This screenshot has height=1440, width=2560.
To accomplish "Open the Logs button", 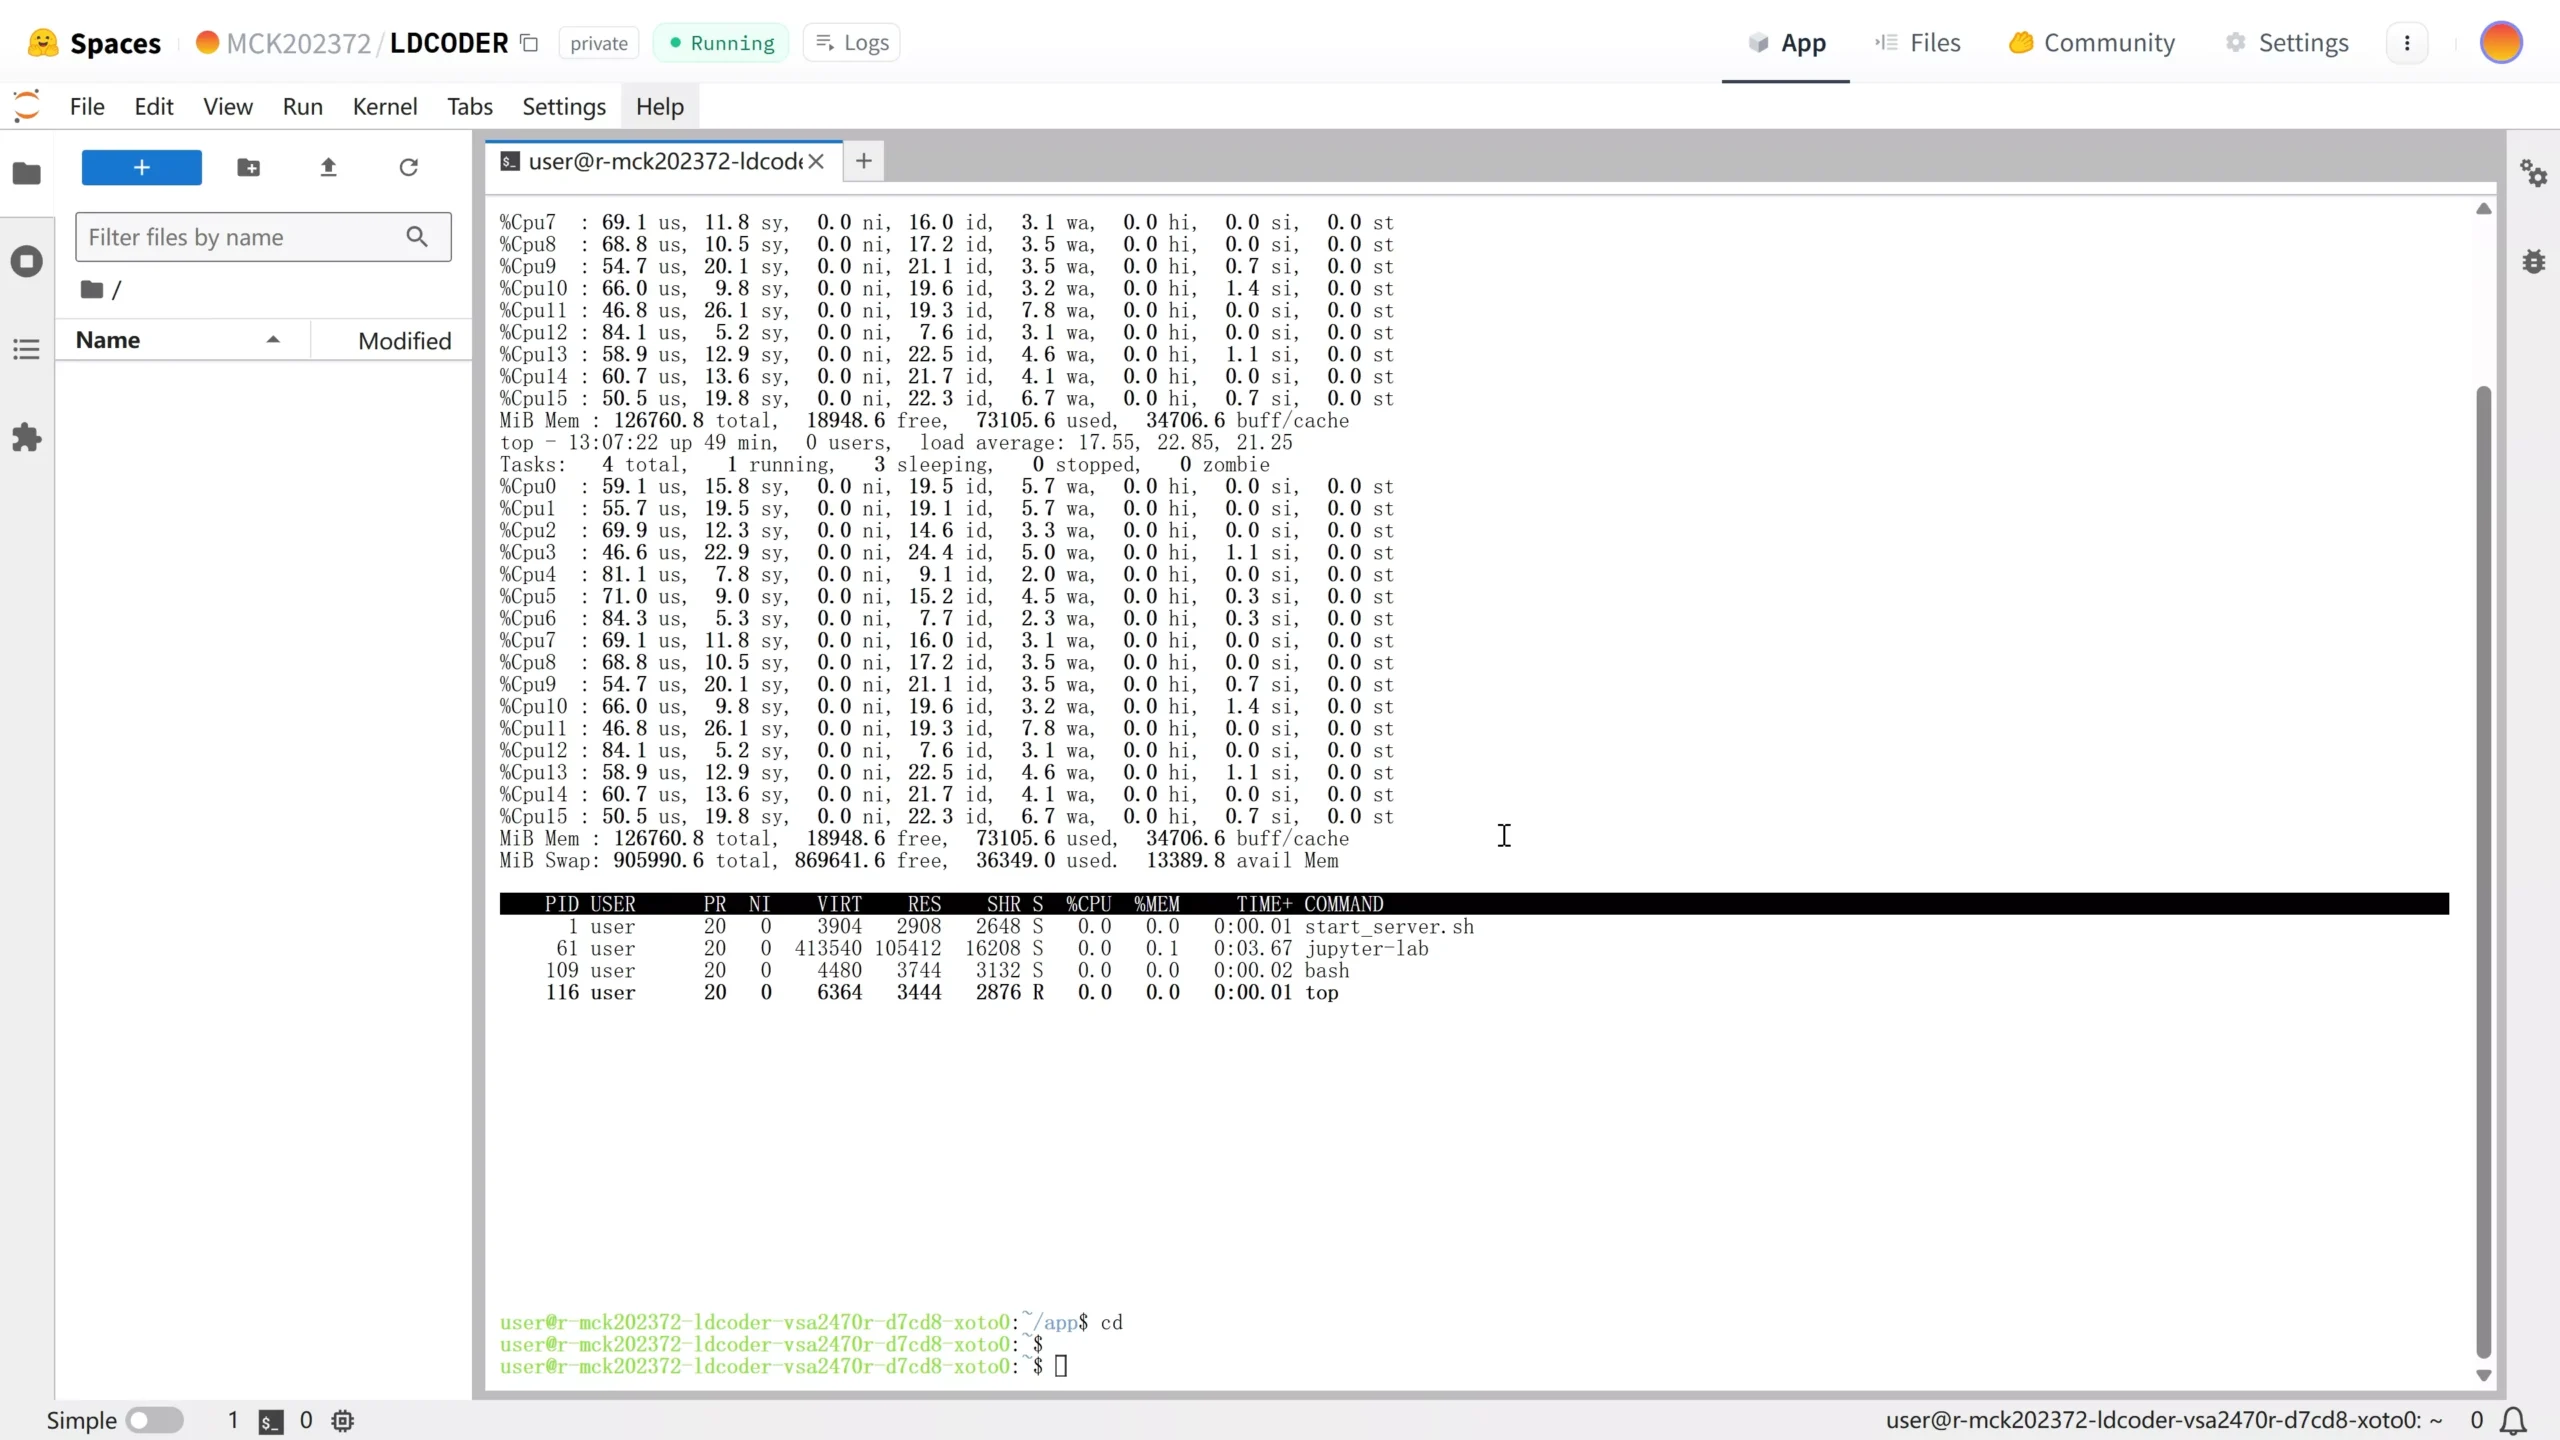I will click(852, 43).
